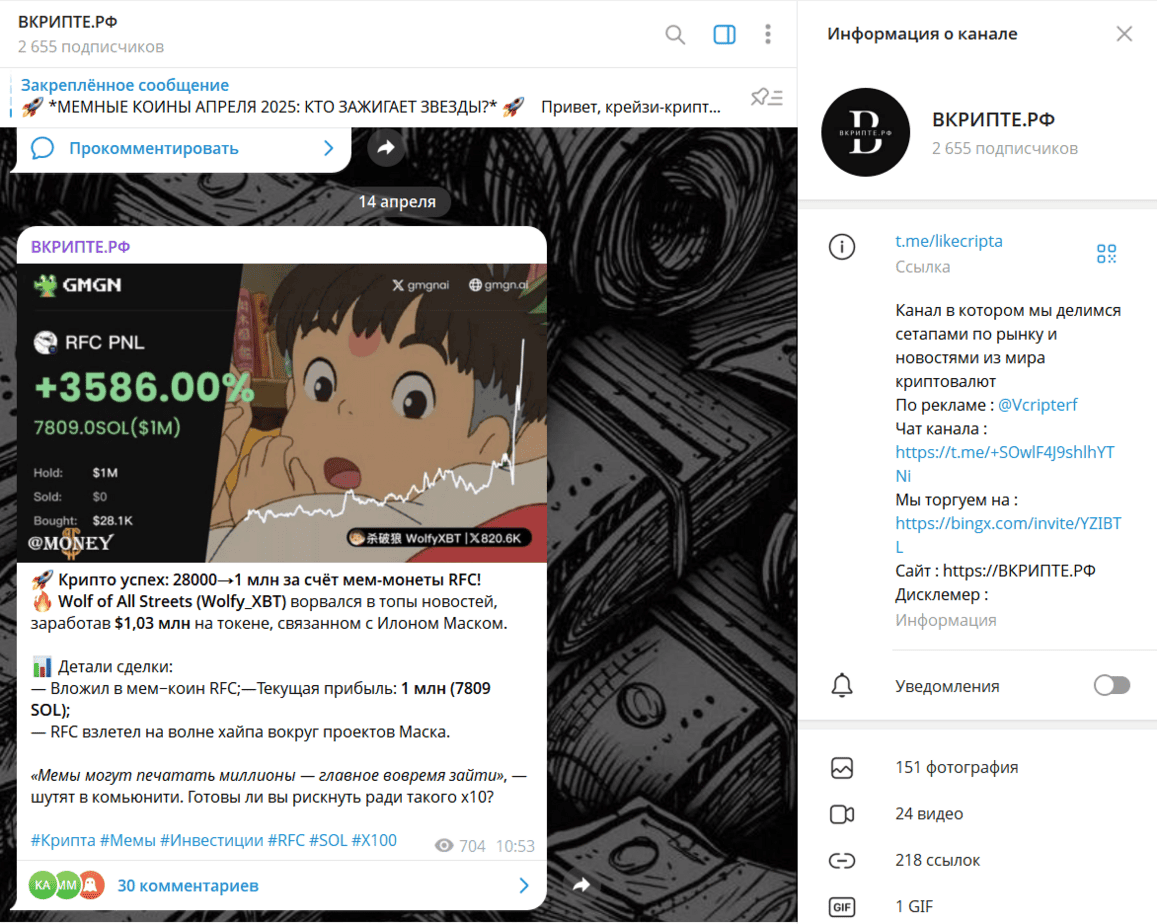Open the three-dot more options menu
1157x924 pixels.
[x=767, y=35]
